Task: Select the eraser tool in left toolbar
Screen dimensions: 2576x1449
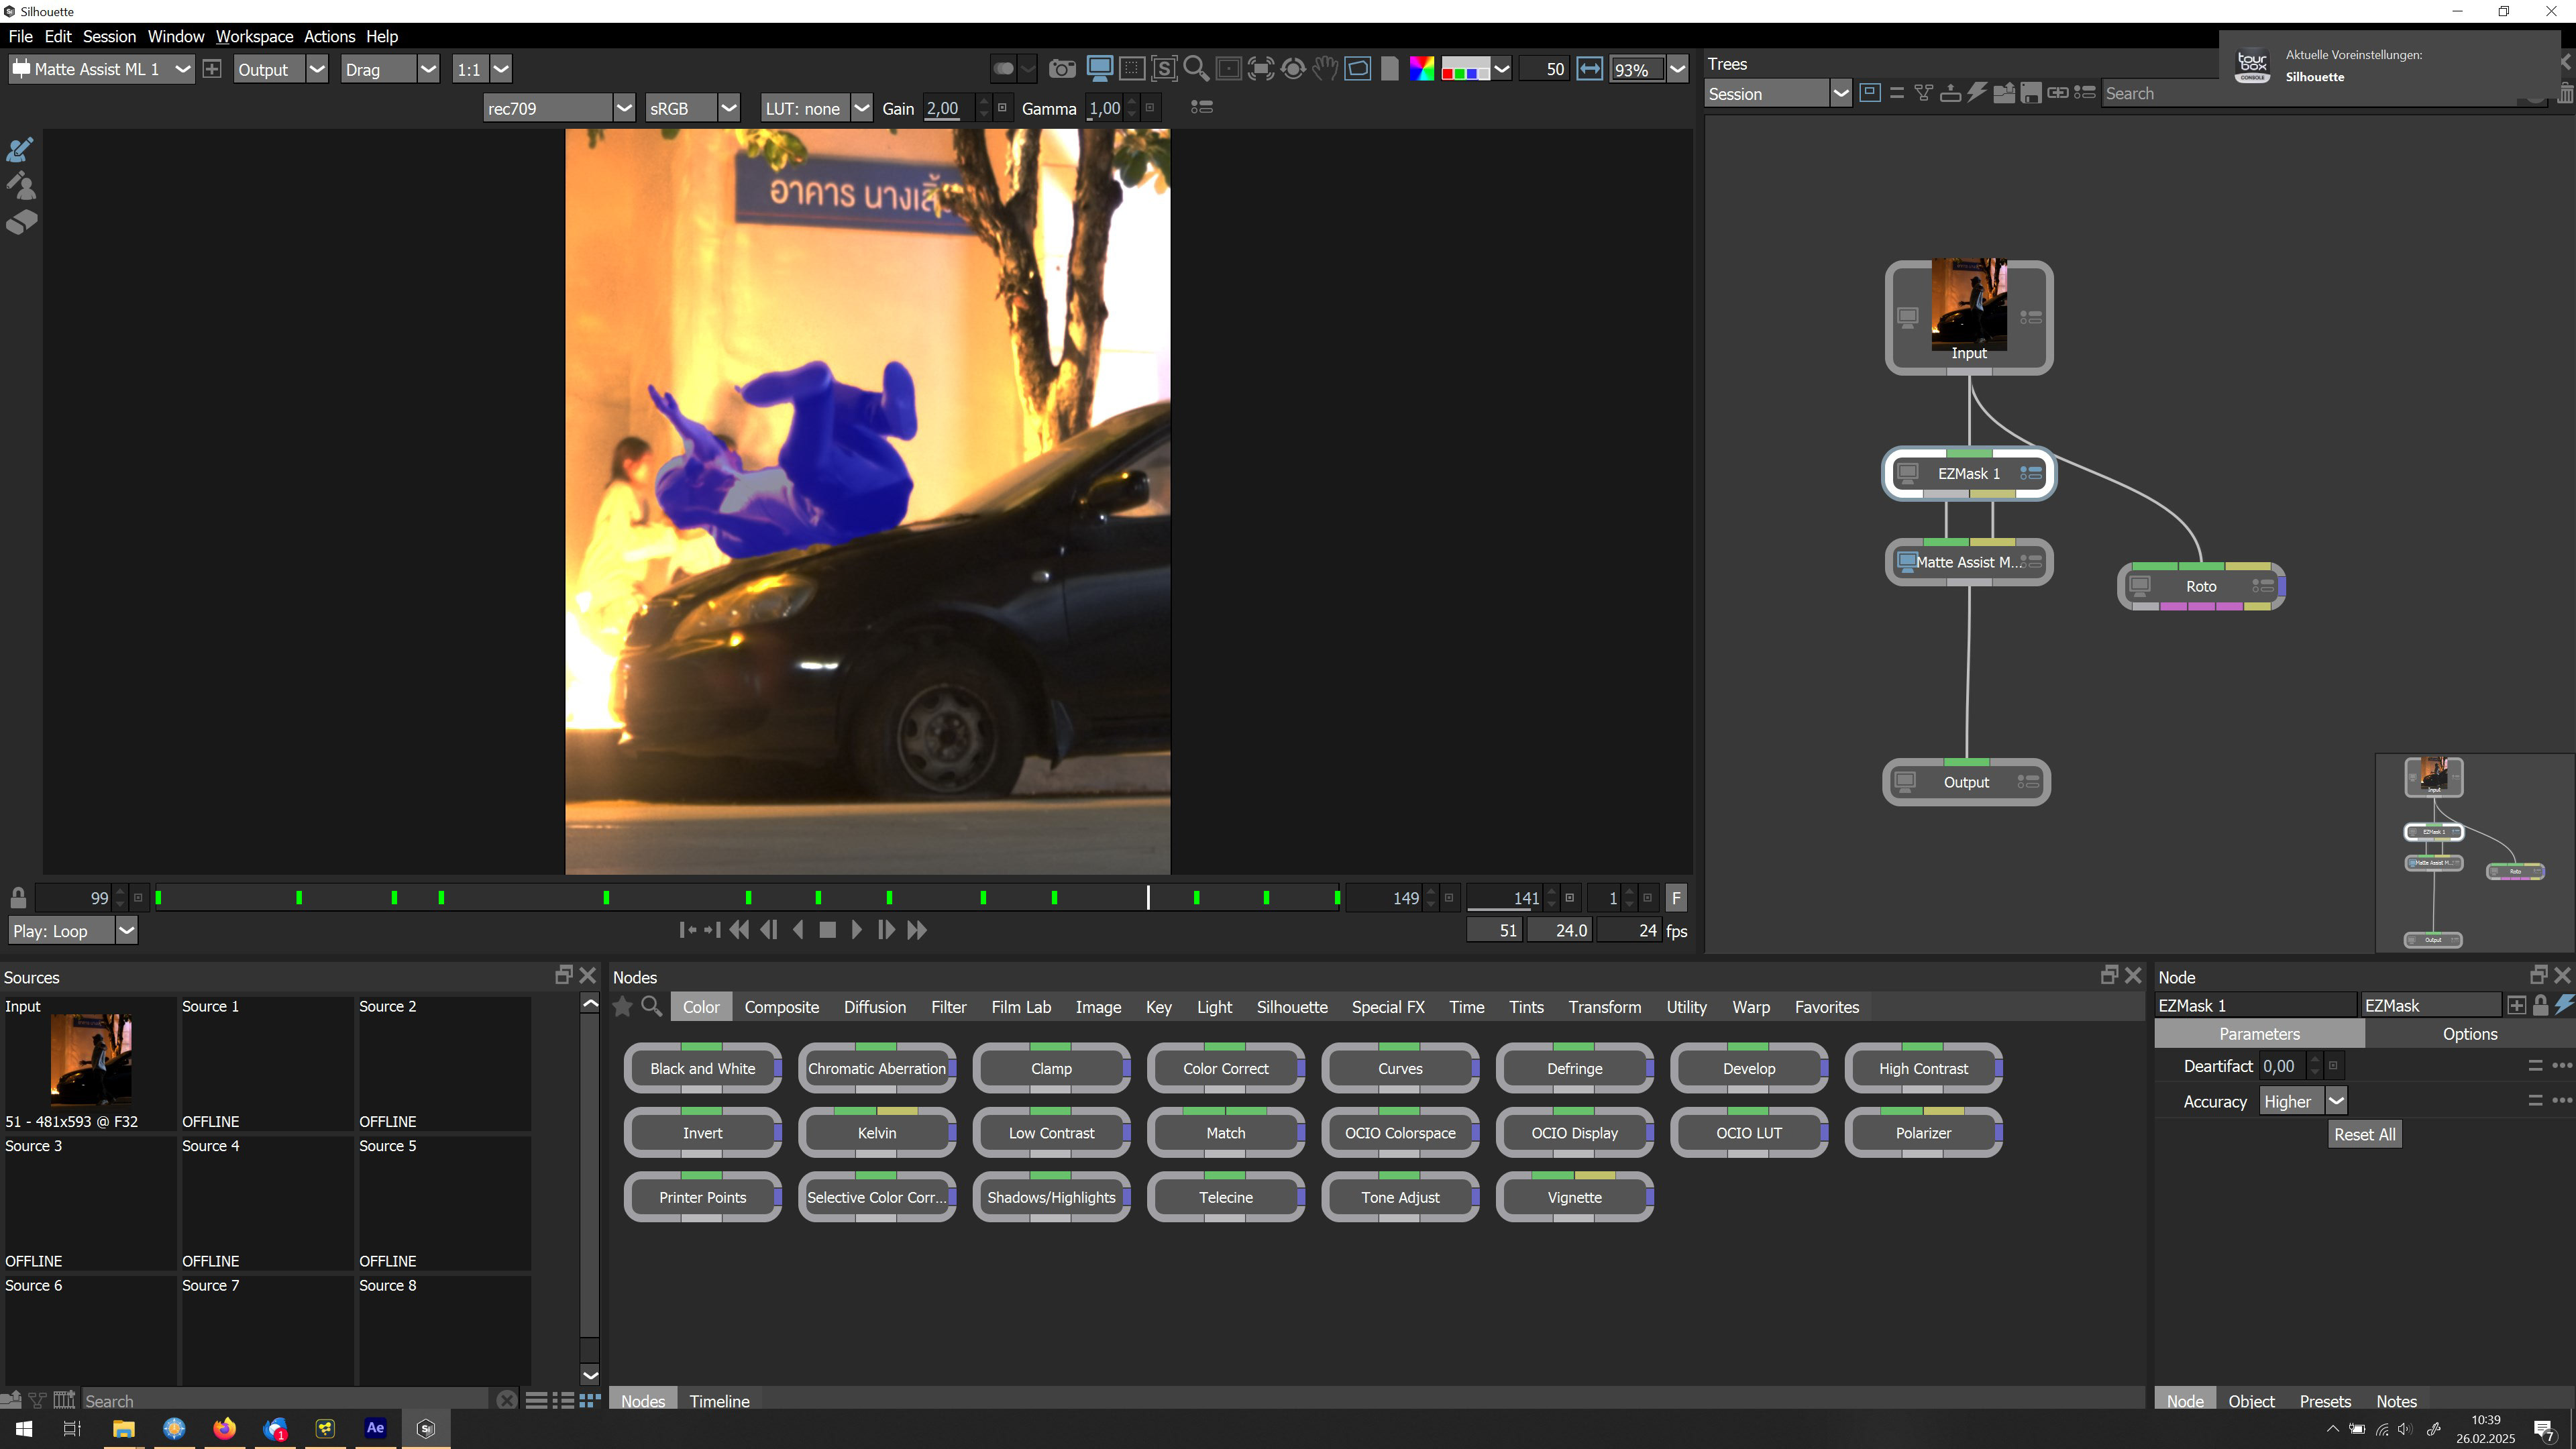Action: point(21,222)
